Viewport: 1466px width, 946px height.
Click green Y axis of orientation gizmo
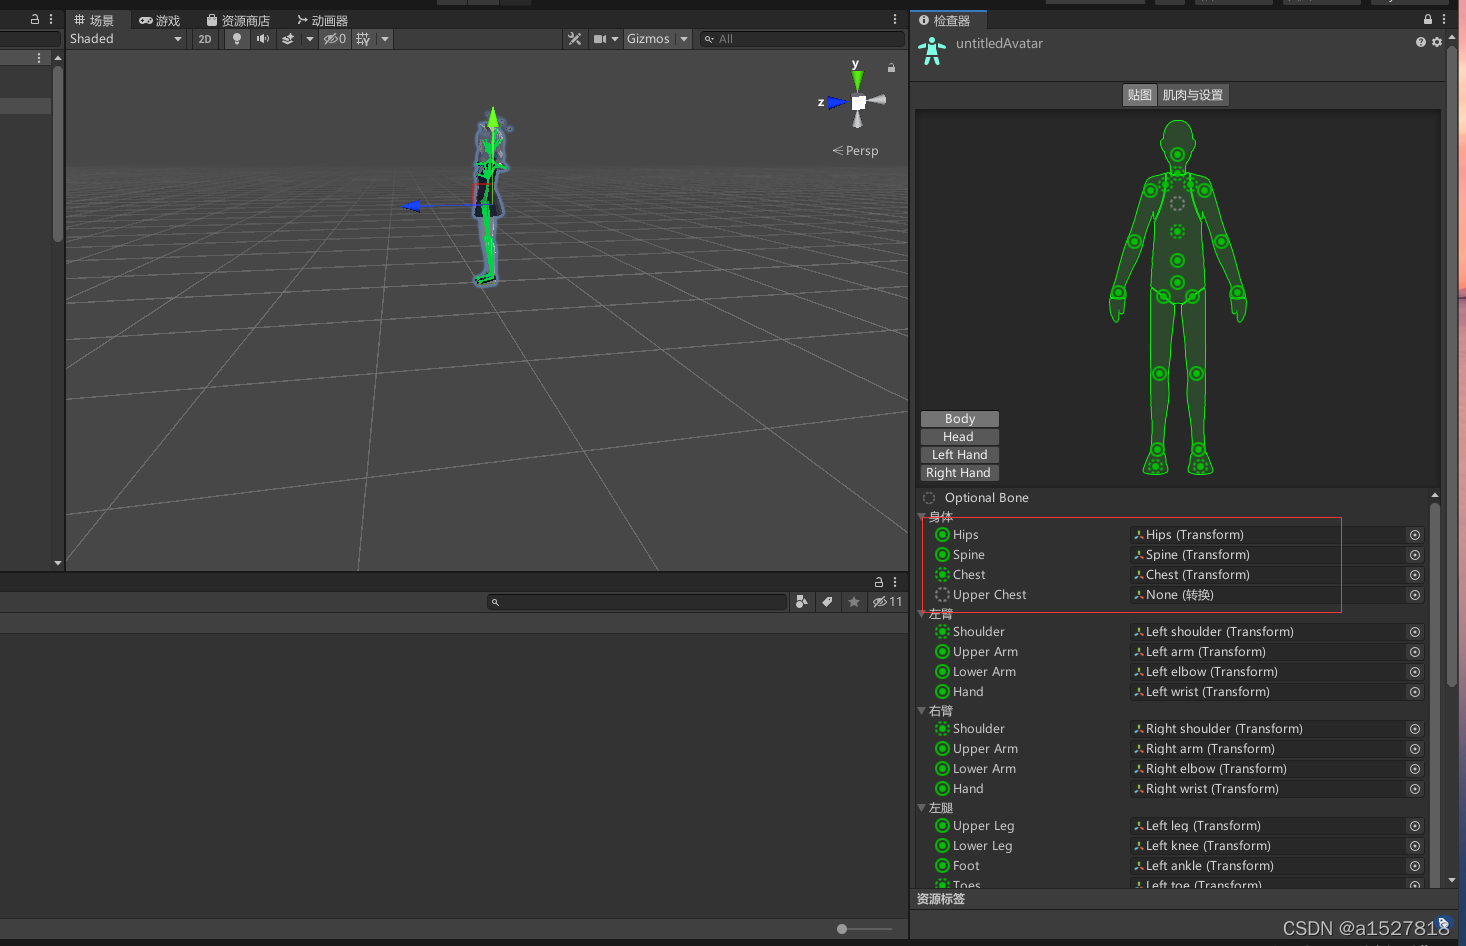(x=856, y=79)
